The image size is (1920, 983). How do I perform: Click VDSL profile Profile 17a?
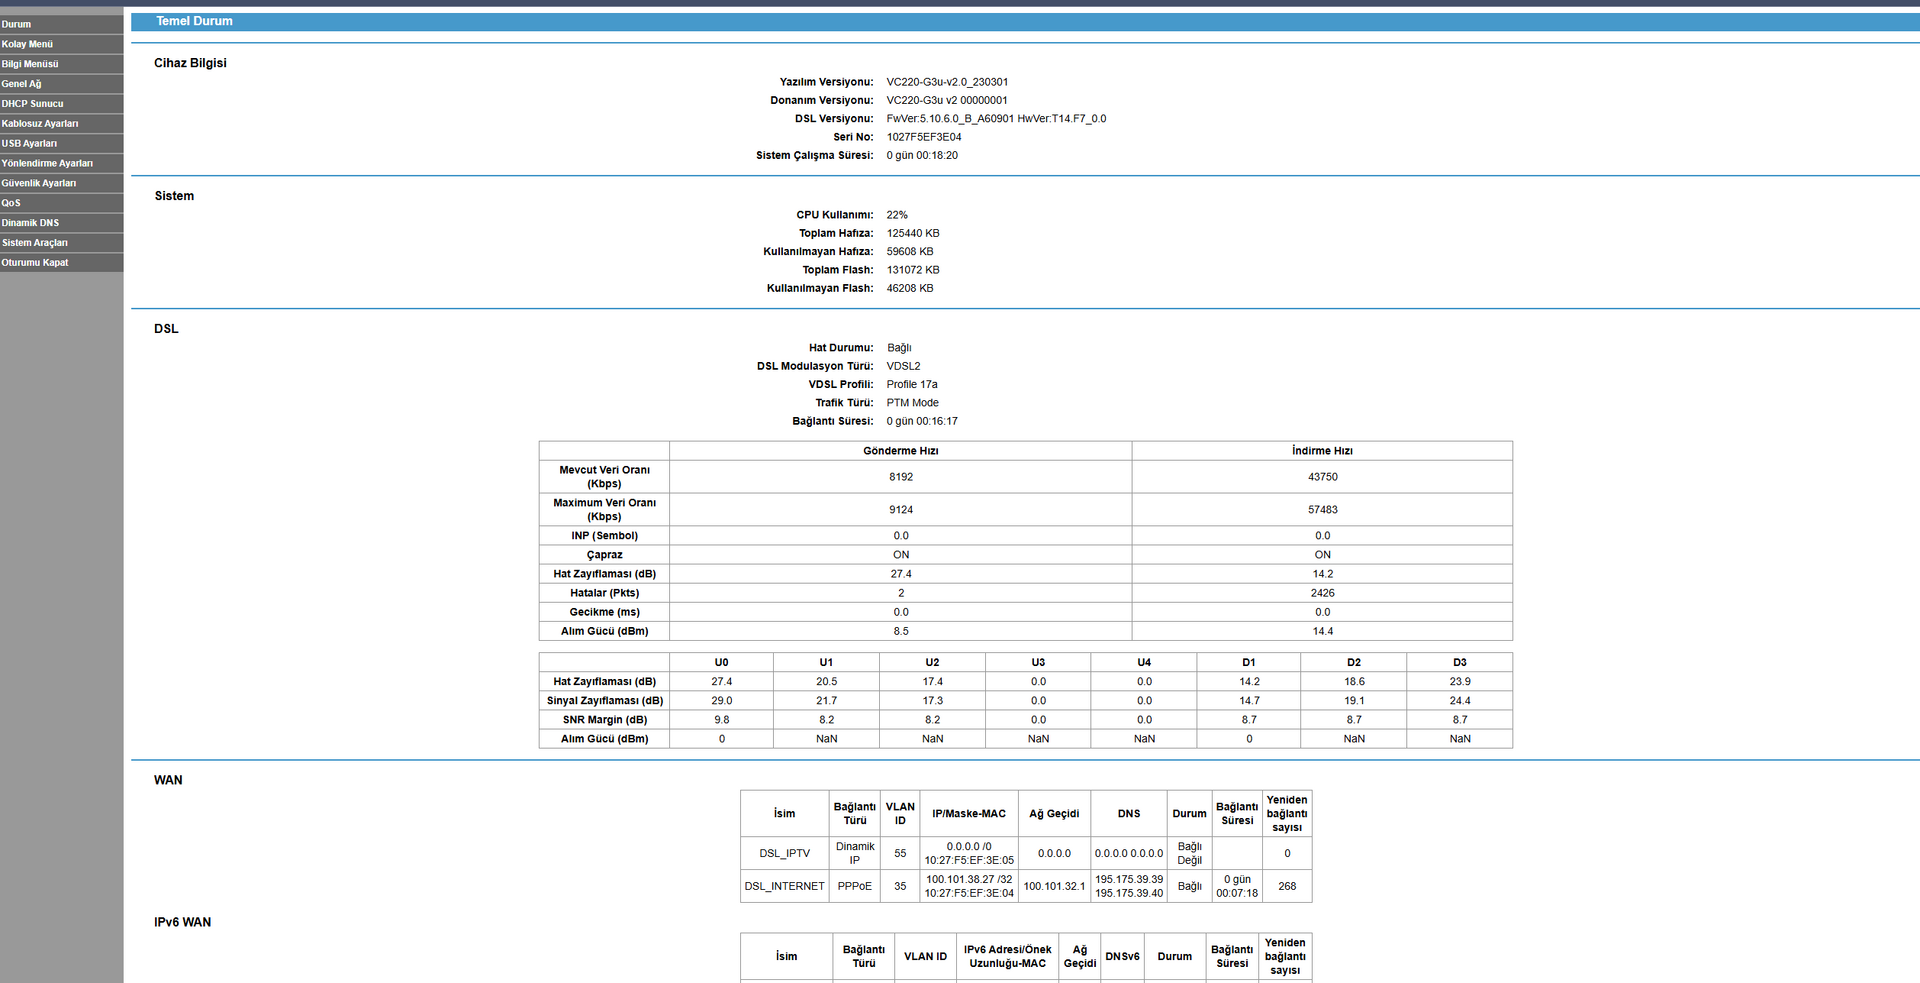(912, 384)
